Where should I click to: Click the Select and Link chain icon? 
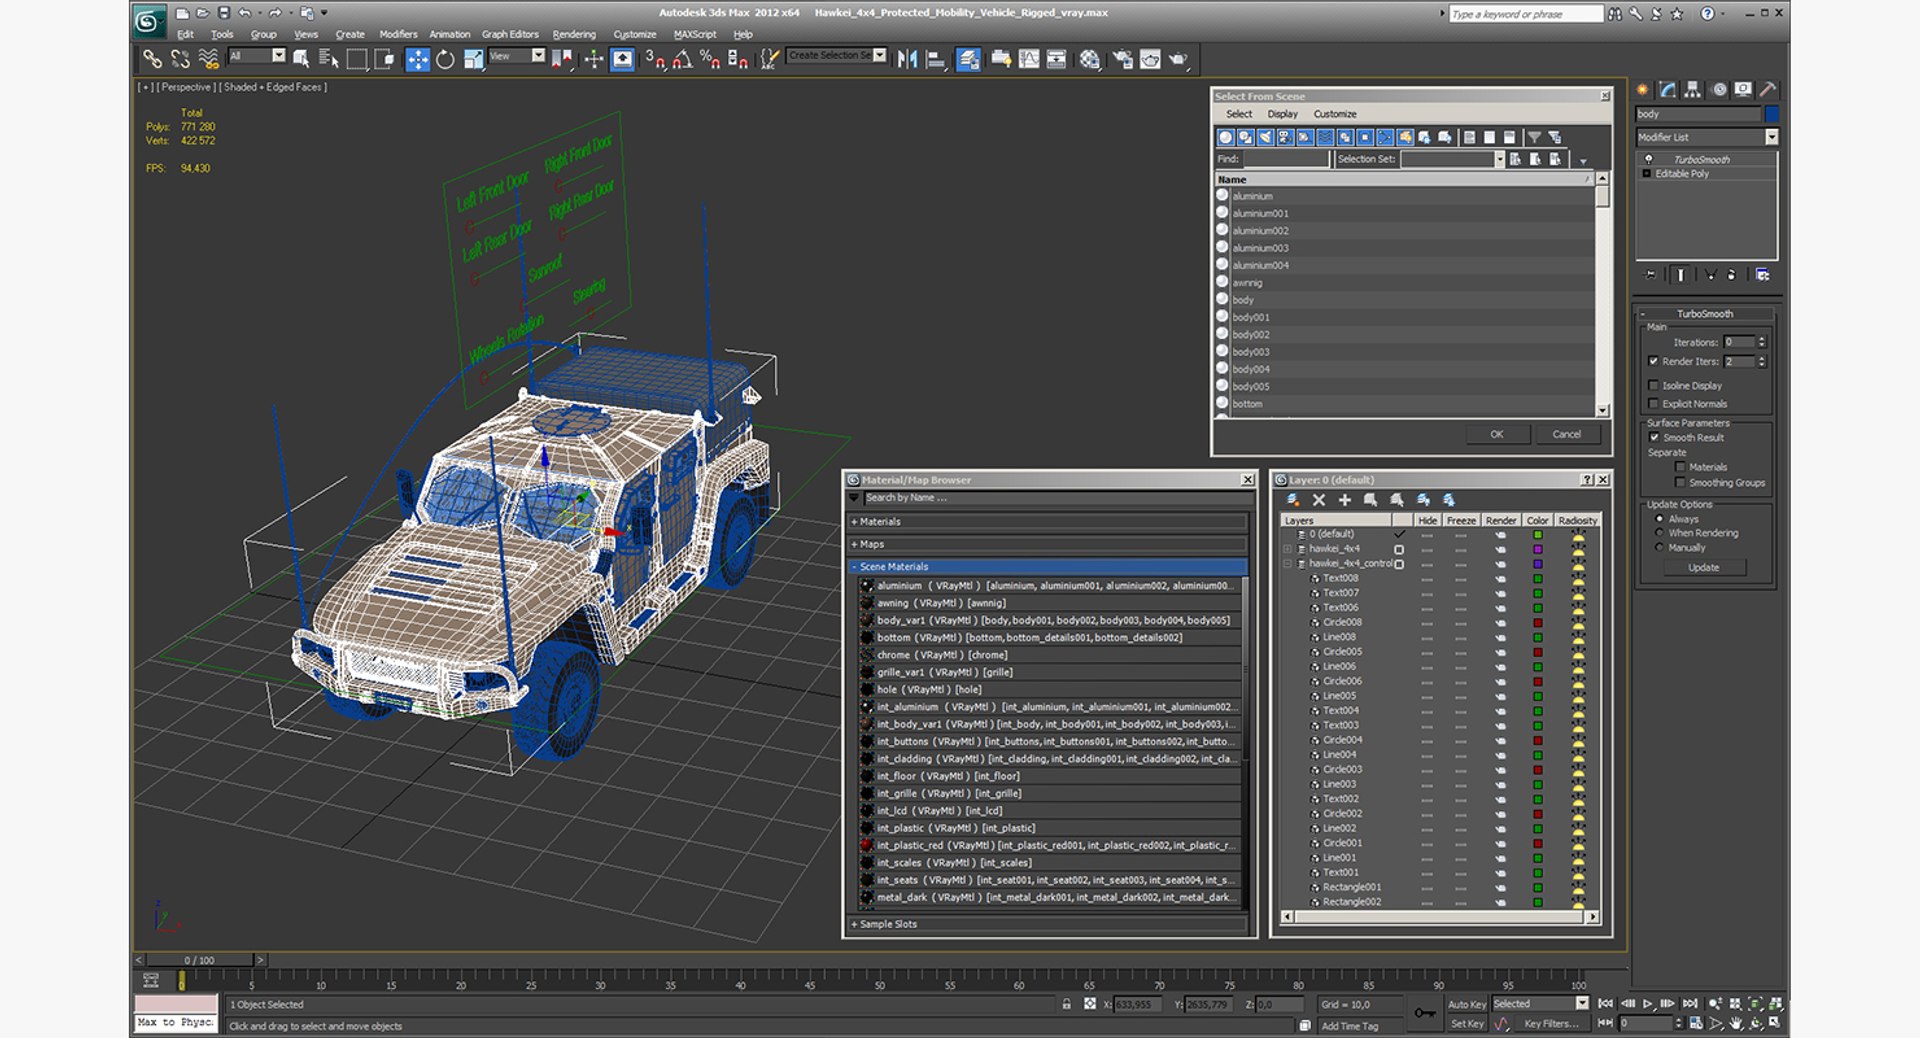[152, 59]
